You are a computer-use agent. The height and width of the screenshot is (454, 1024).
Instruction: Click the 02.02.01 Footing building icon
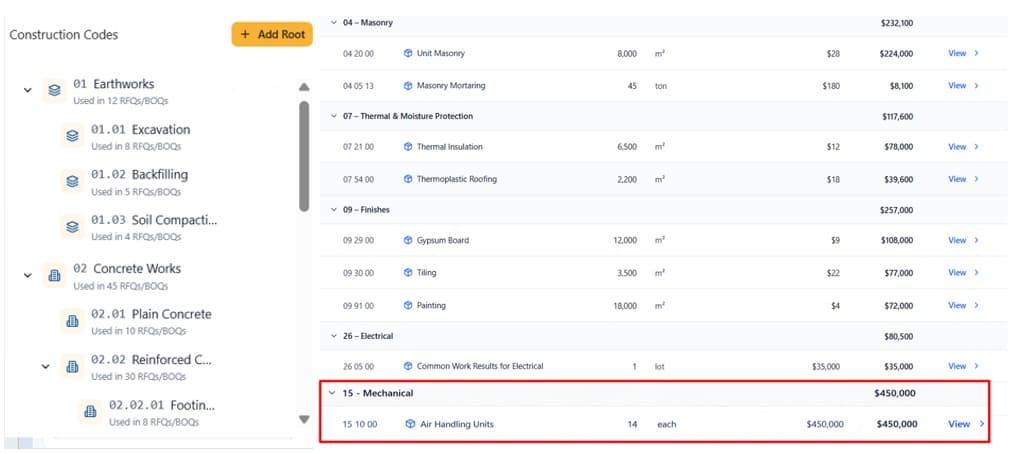pos(90,412)
